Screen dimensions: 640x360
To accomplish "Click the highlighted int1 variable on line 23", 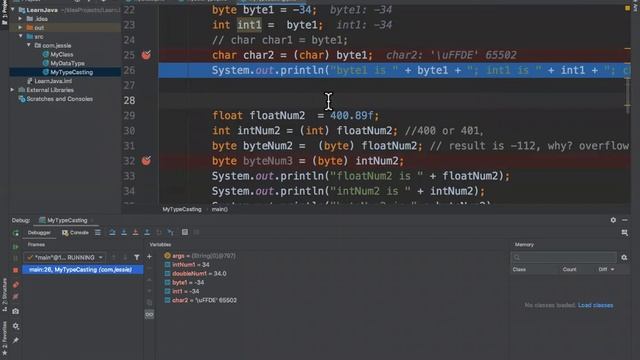I will click(x=249, y=25).
